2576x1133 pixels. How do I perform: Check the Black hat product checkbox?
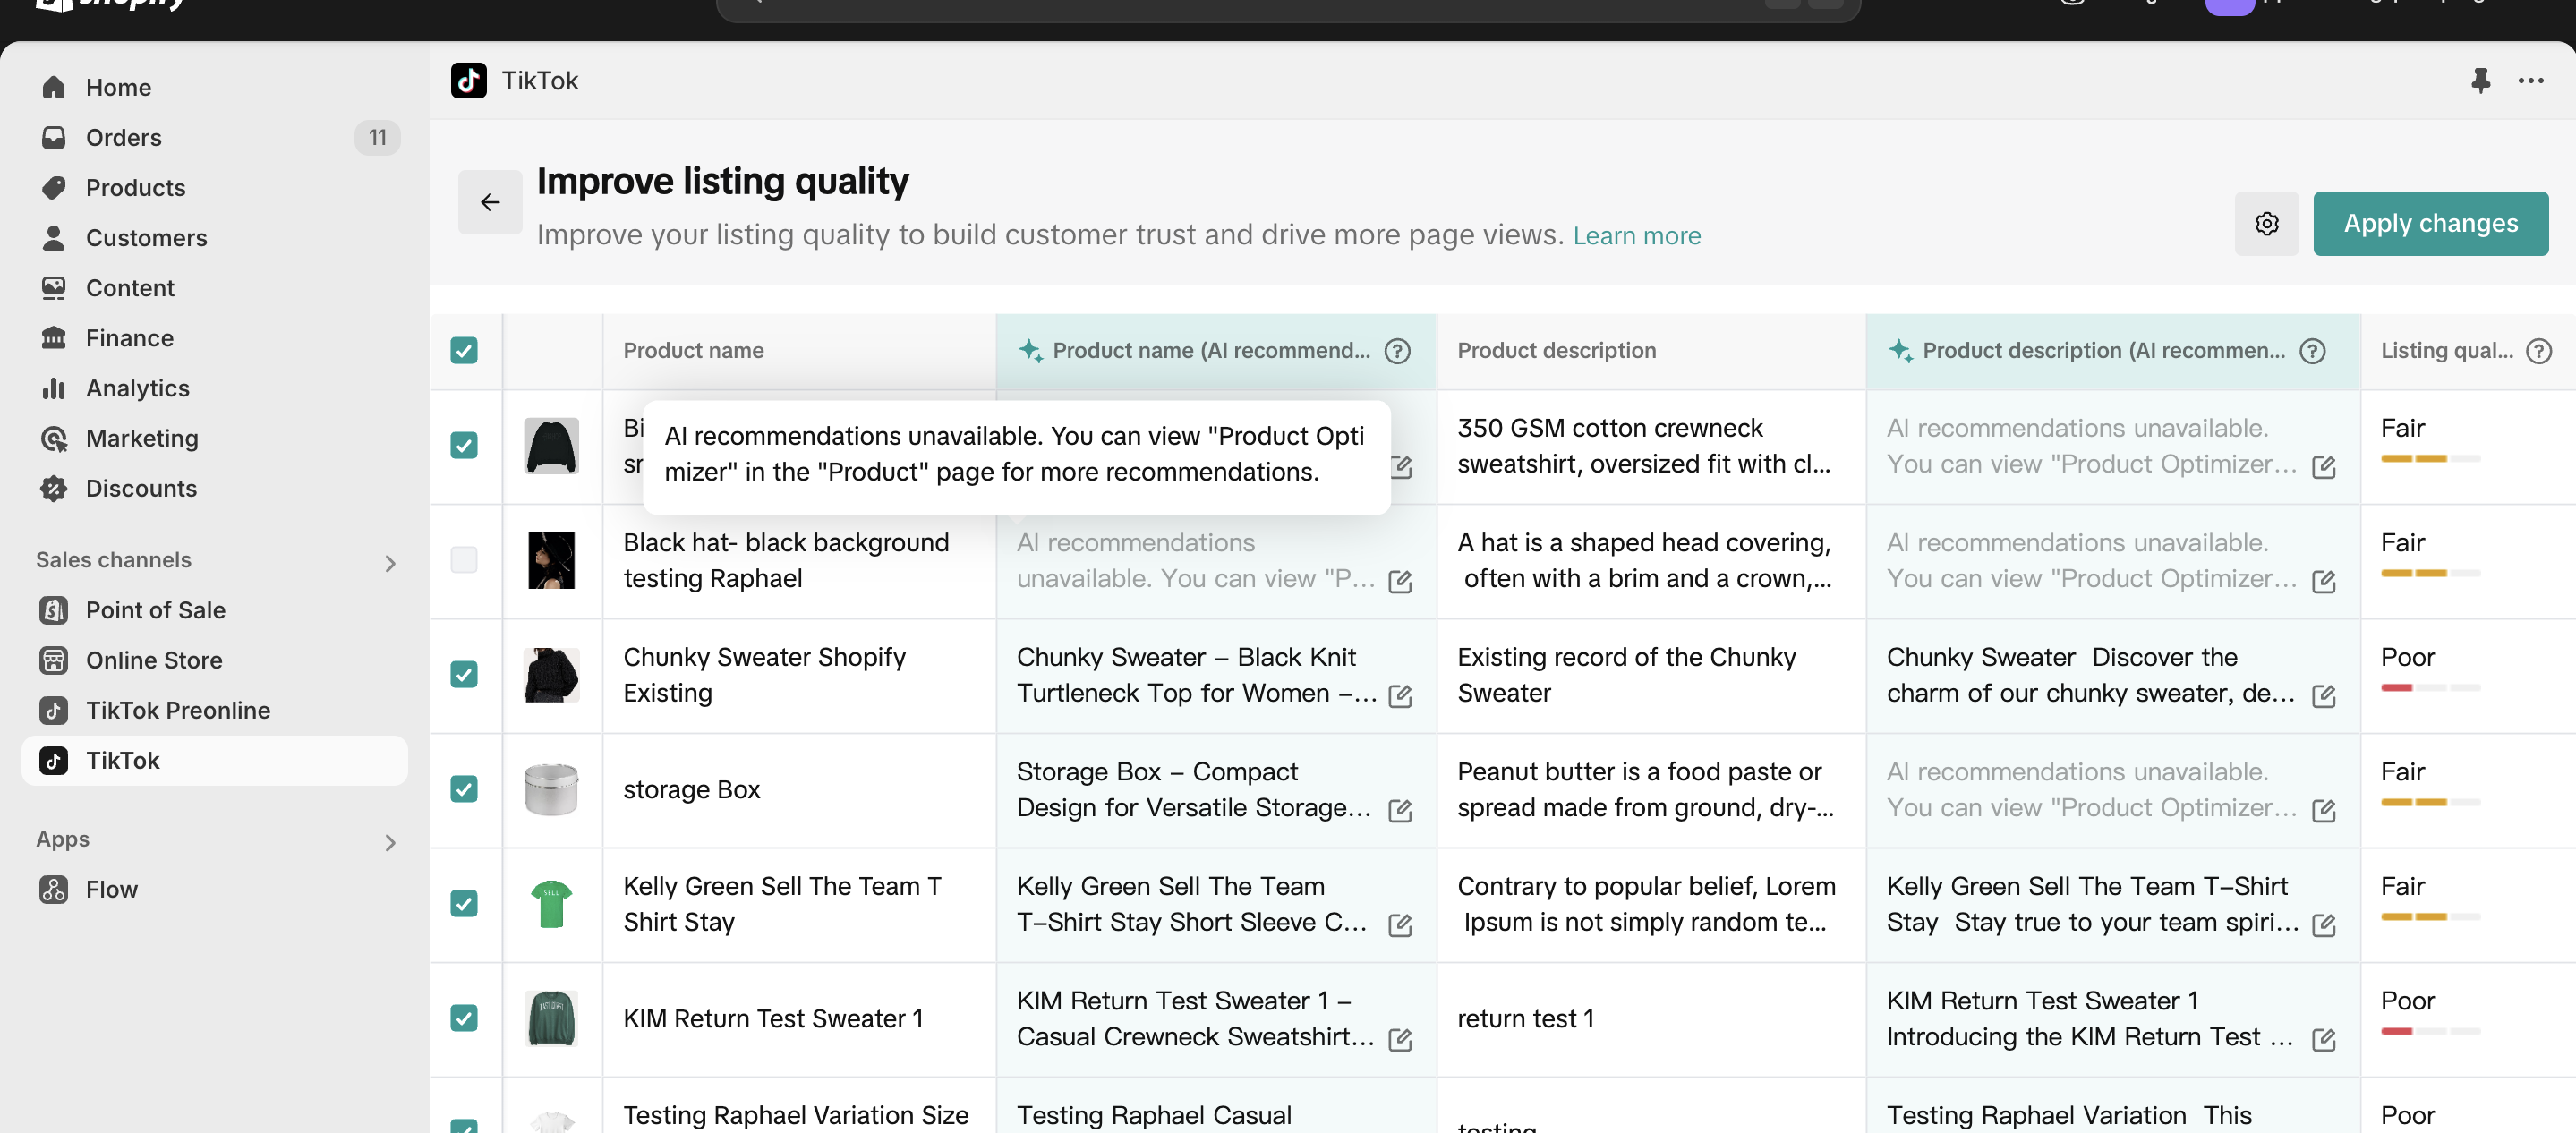[464, 559]
